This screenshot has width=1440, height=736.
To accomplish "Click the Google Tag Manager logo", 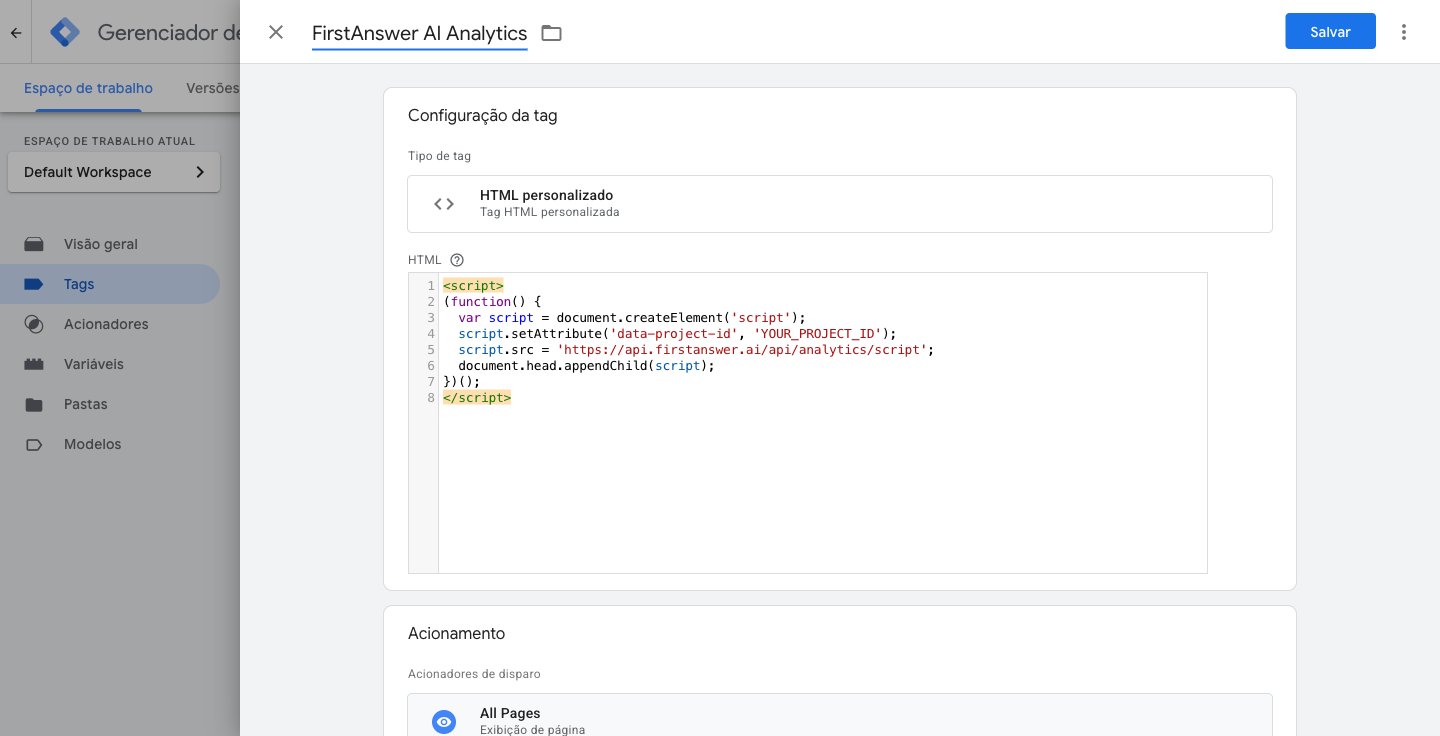I will click(65, 32).
